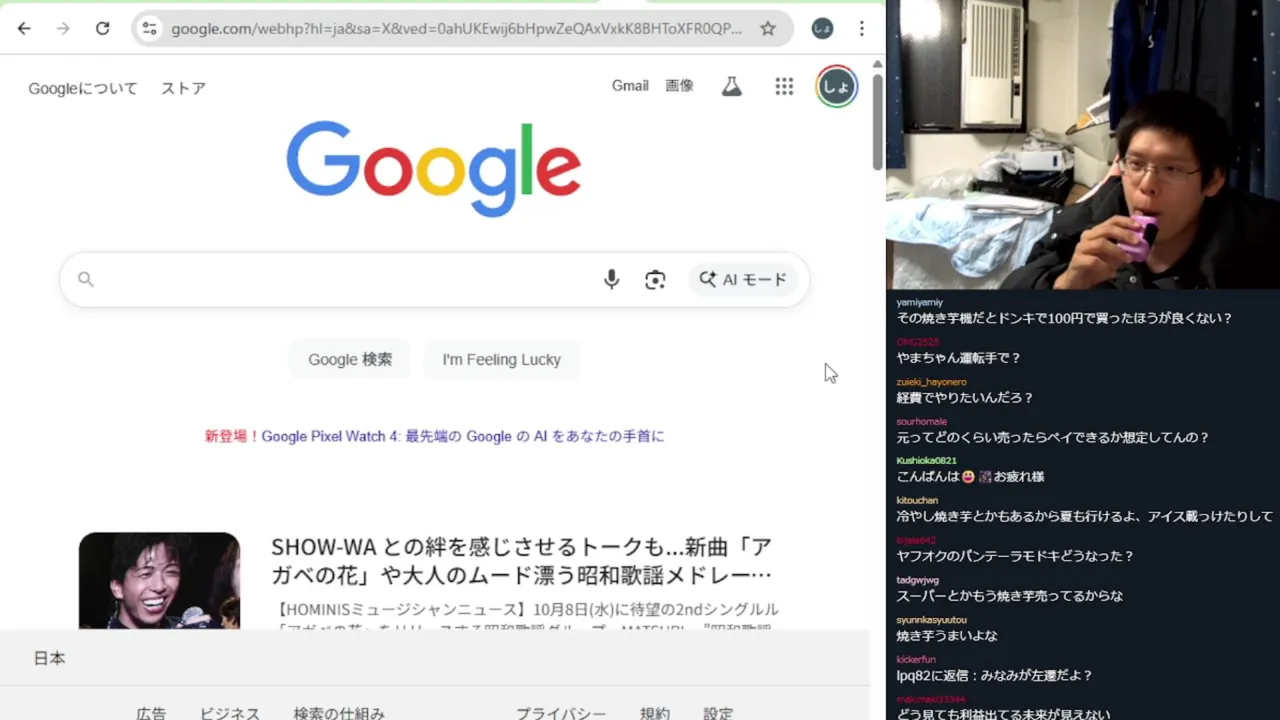Image resolution: width=1280 pixels, height=720 pixels.
Task: Click chat username syunnkasyuutou
Action: tap(931, 620)
